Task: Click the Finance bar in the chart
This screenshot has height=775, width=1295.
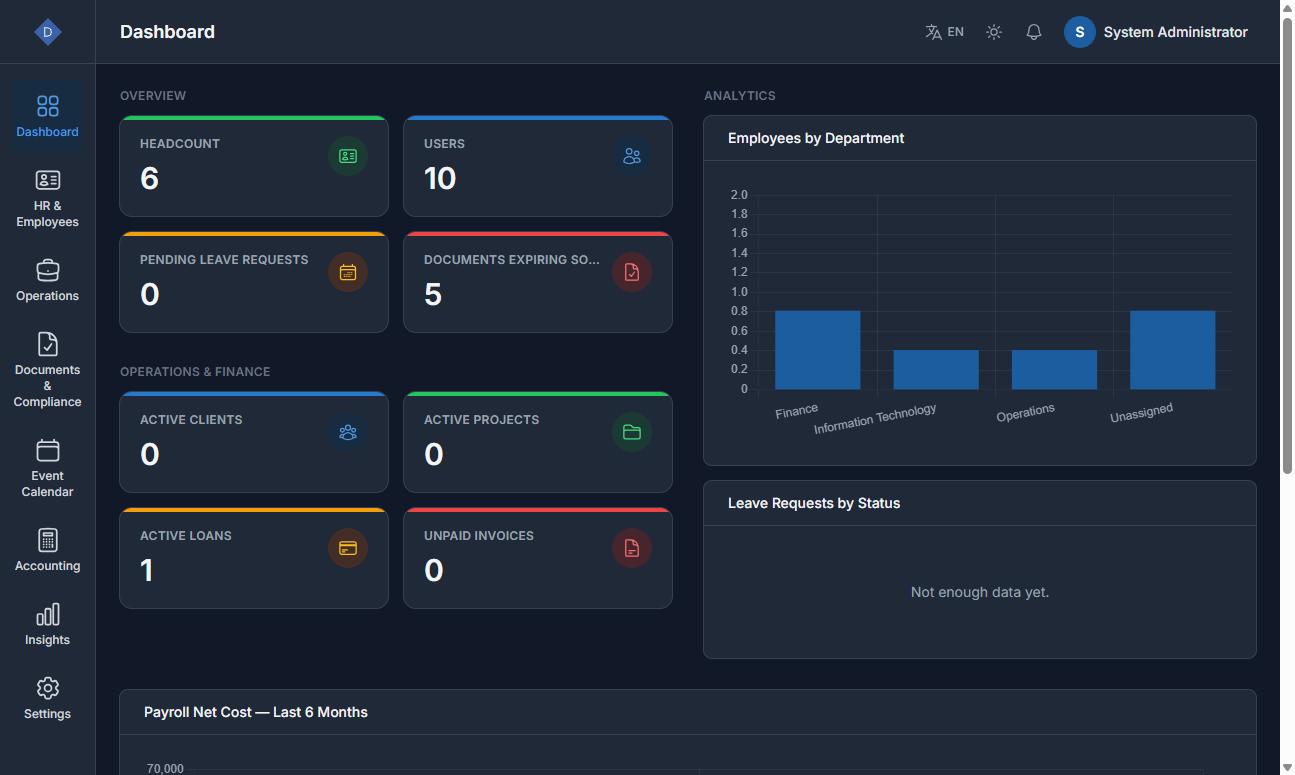Action: (x=817, y=350)
